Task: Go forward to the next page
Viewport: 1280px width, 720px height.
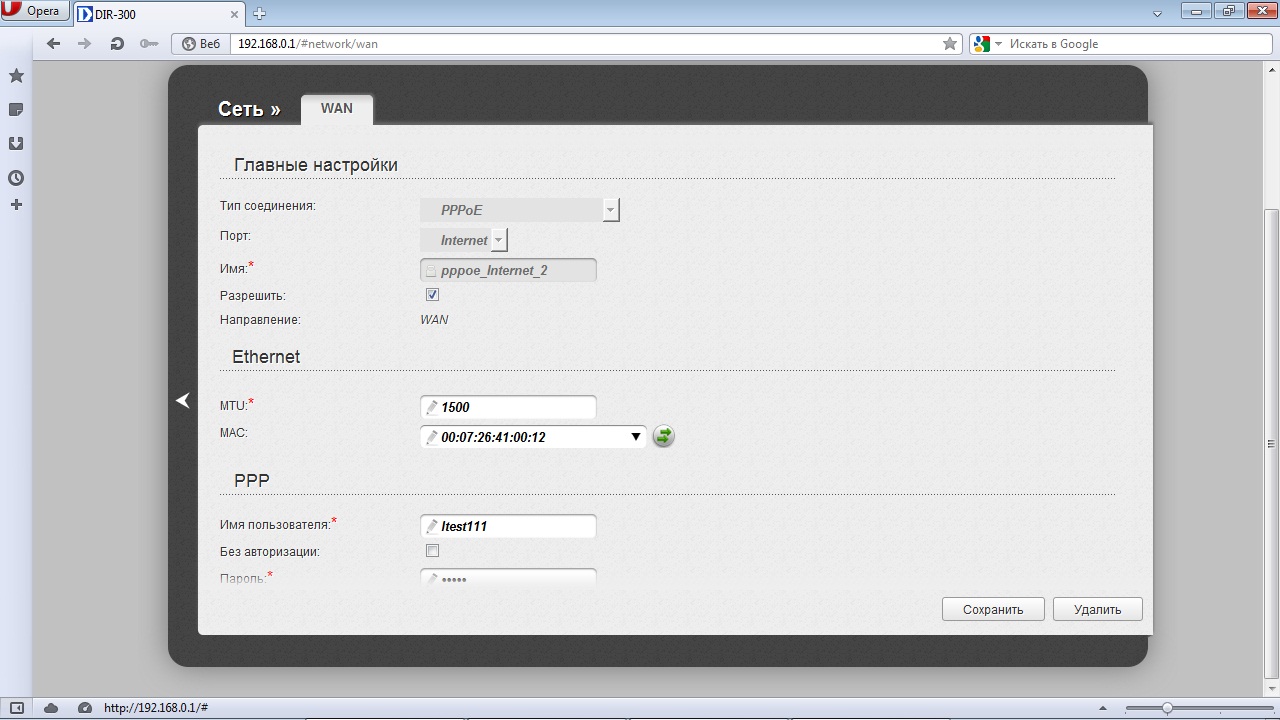Action: (x=85, y=44)
